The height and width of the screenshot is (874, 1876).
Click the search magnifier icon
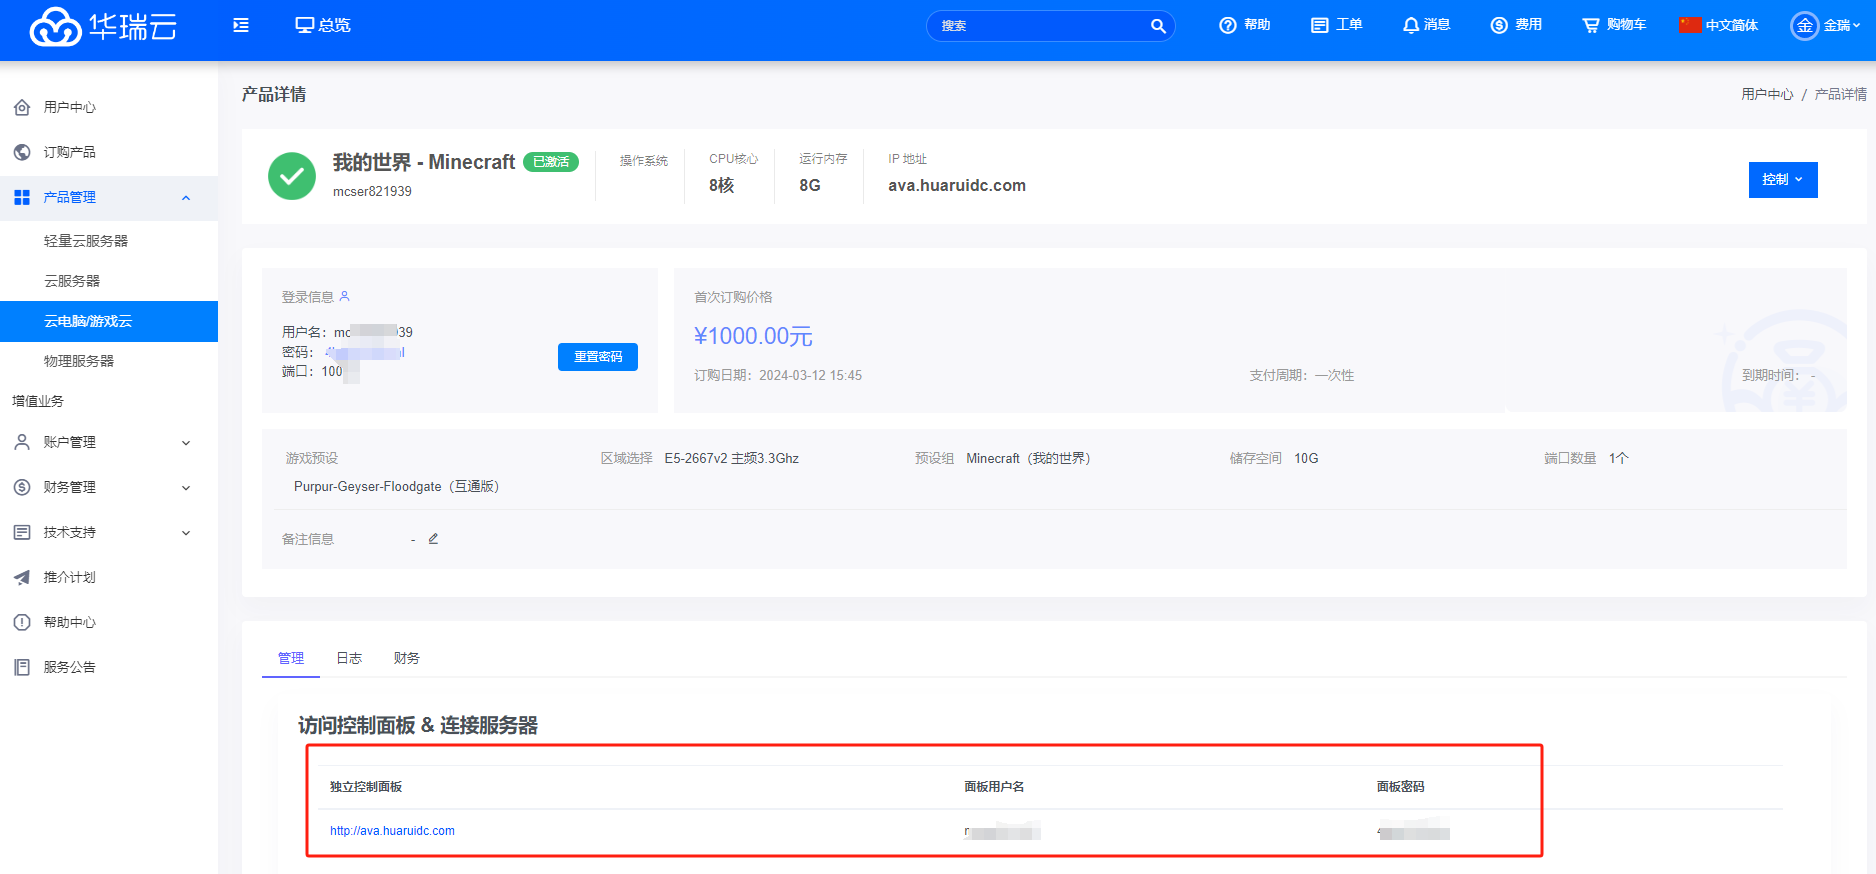tap(1158, 26)
